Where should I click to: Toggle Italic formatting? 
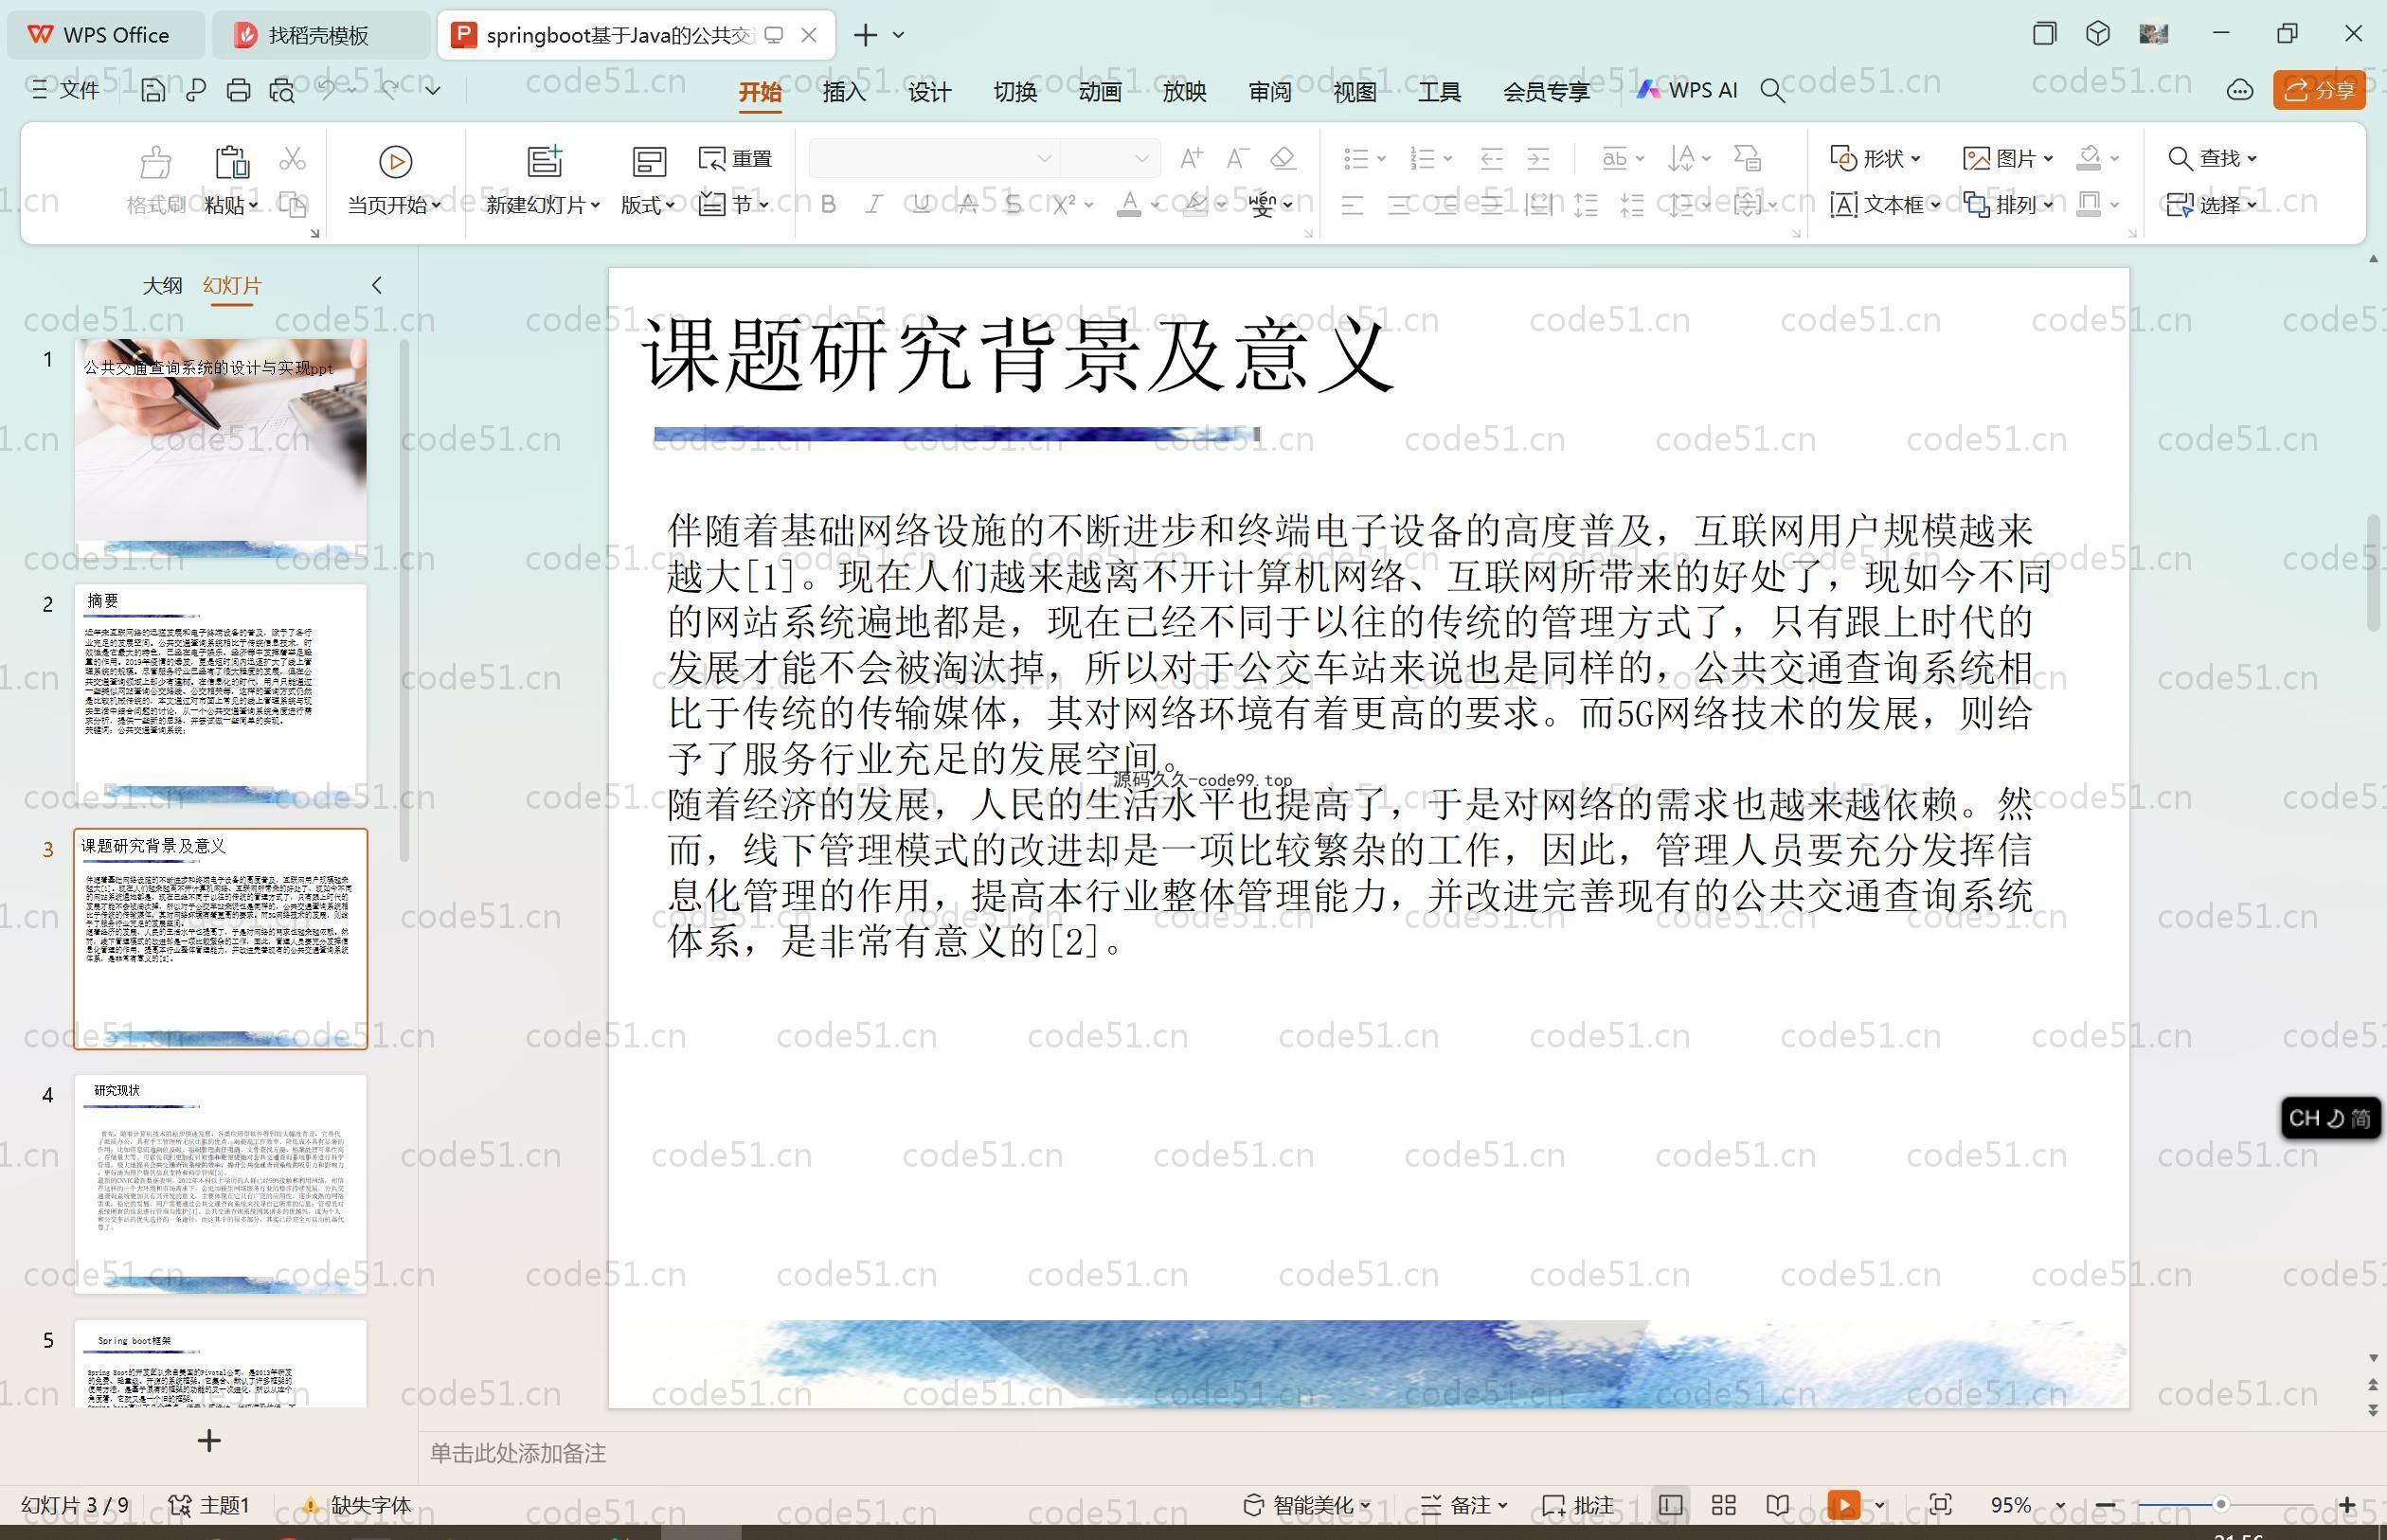[x=874, y=205]
